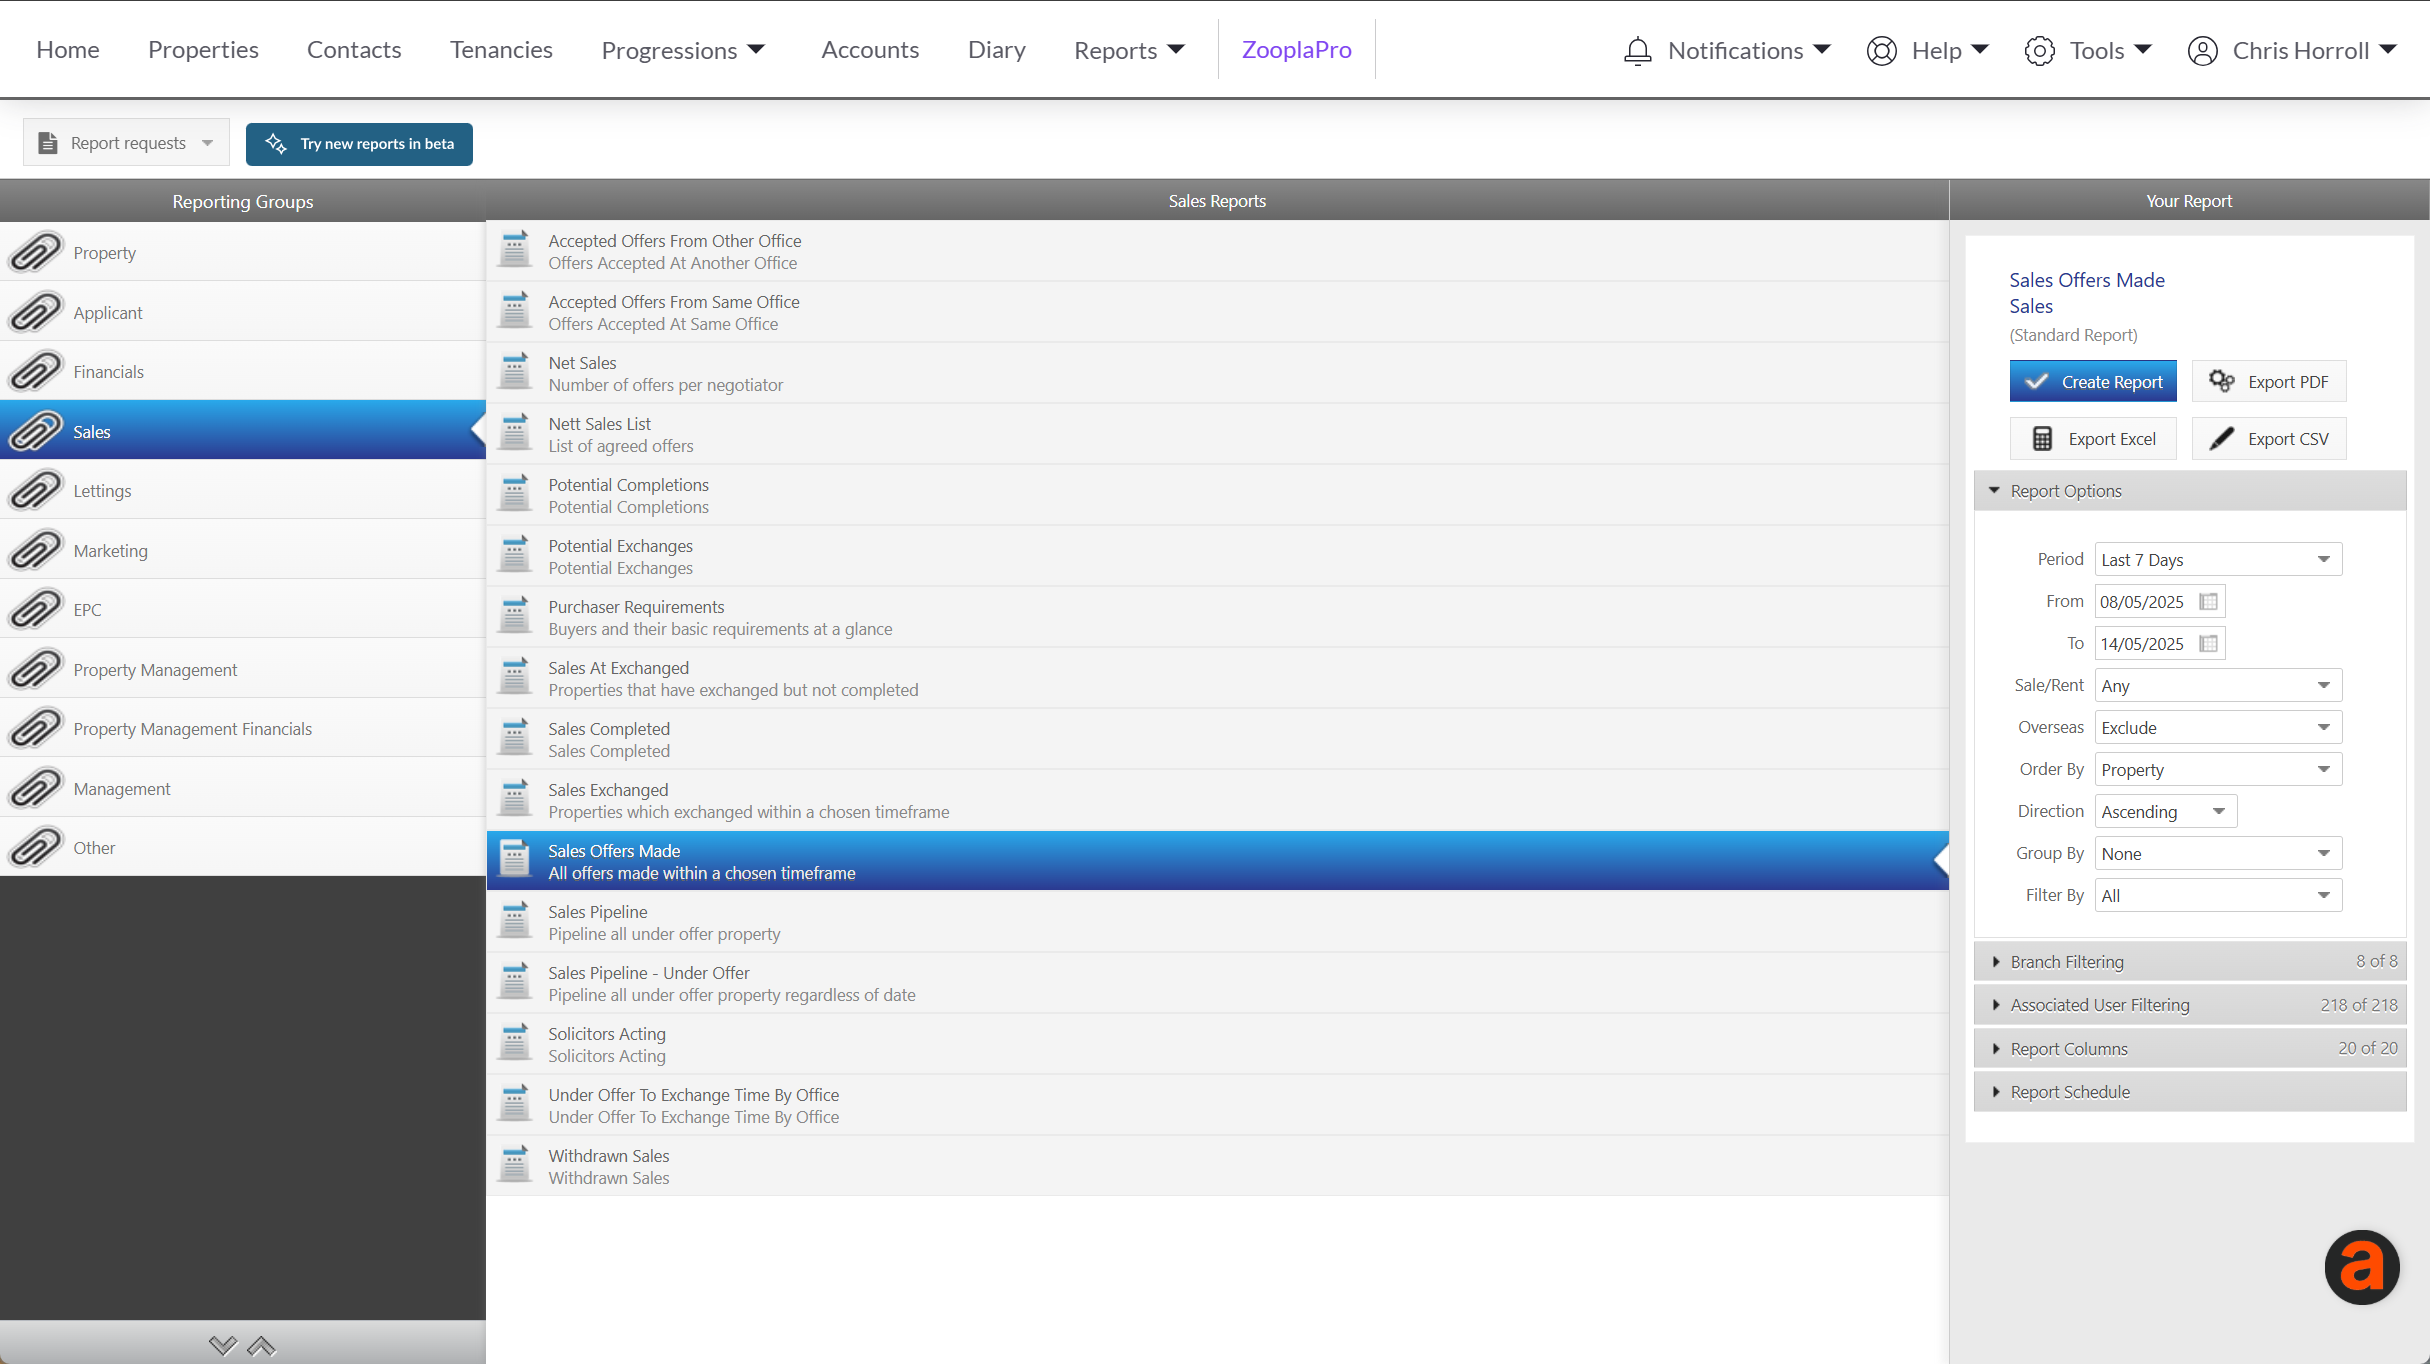Image resolution: width=2430 pixels, height=1364 pixels.
Task: Select Sales Pipeline - Under Offer report
Action: tap(1217, 982)
